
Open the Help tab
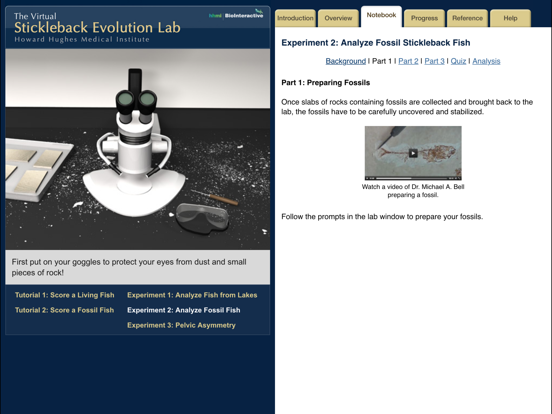(510, 18)
